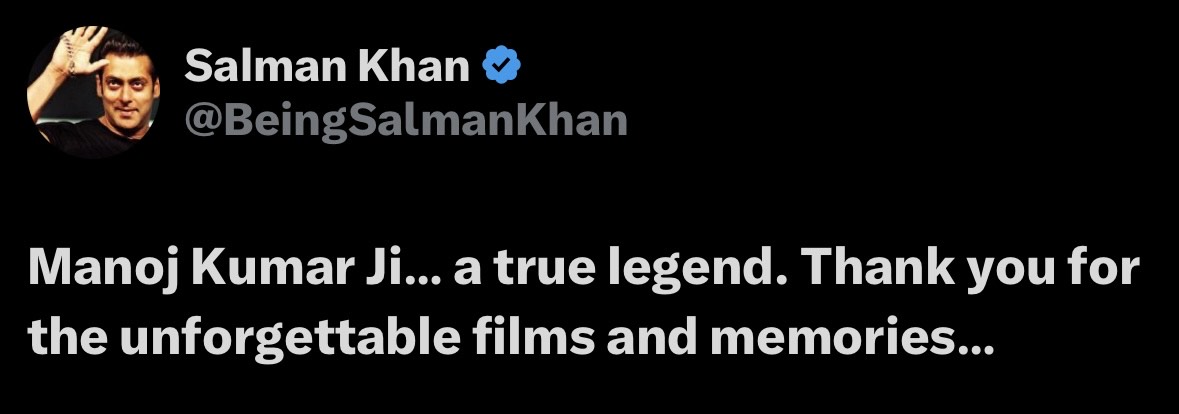Screen dimensions: 1179x414
Task: Open the @BeingSalmanKhan handle link
Action: 406,119
